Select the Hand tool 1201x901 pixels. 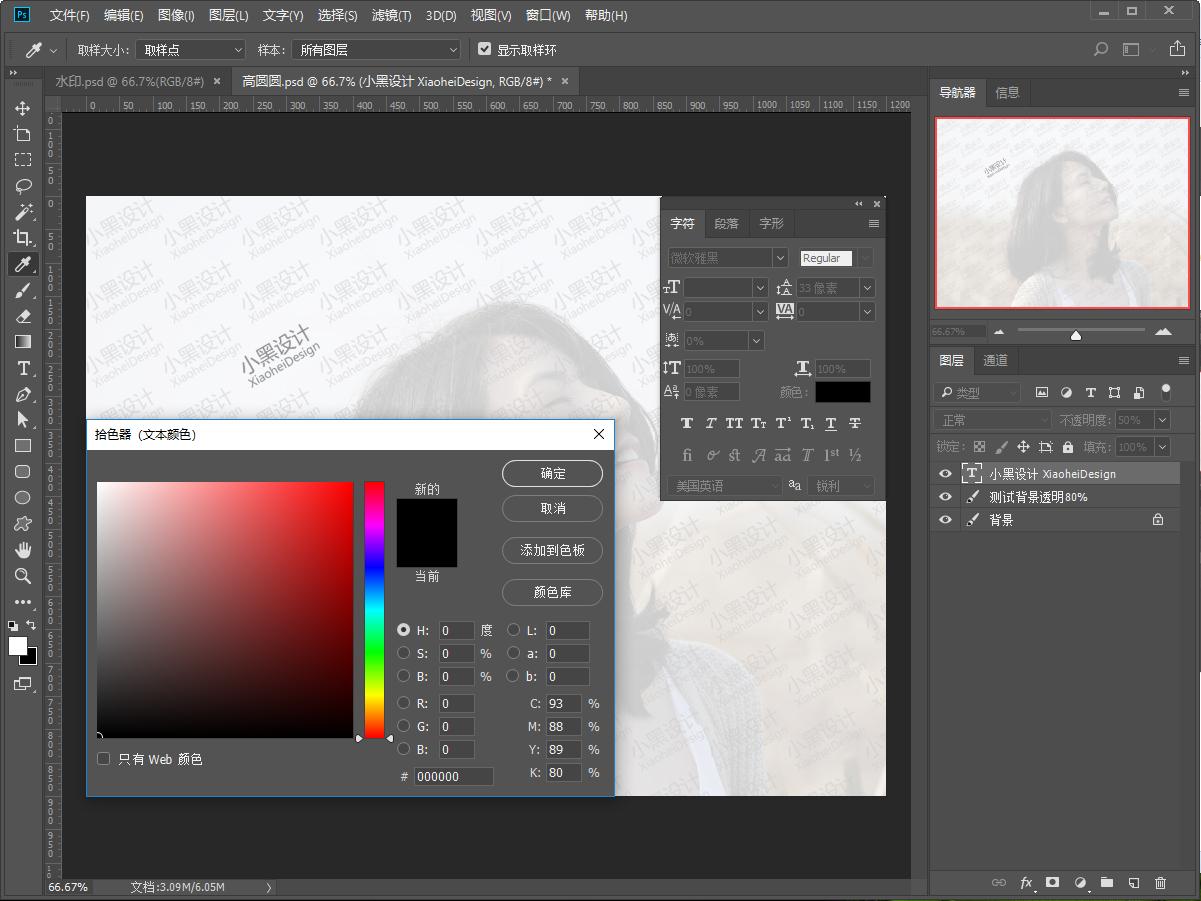point(22,550)
